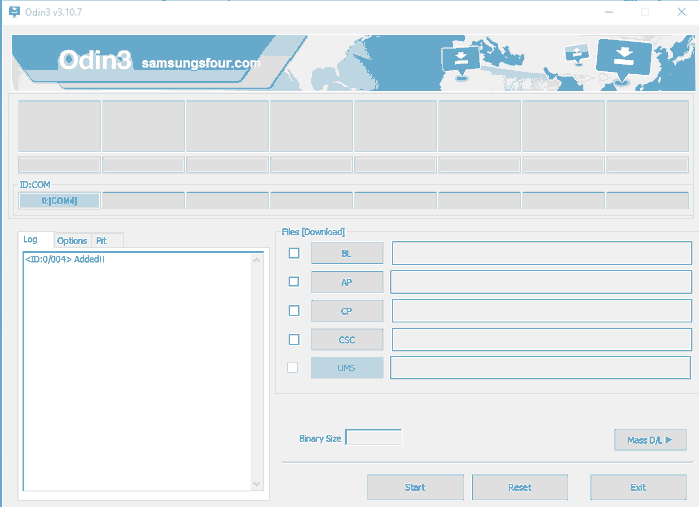699x507 pixels.
Task: Click the BL file path field
Action: coord(542,253)
